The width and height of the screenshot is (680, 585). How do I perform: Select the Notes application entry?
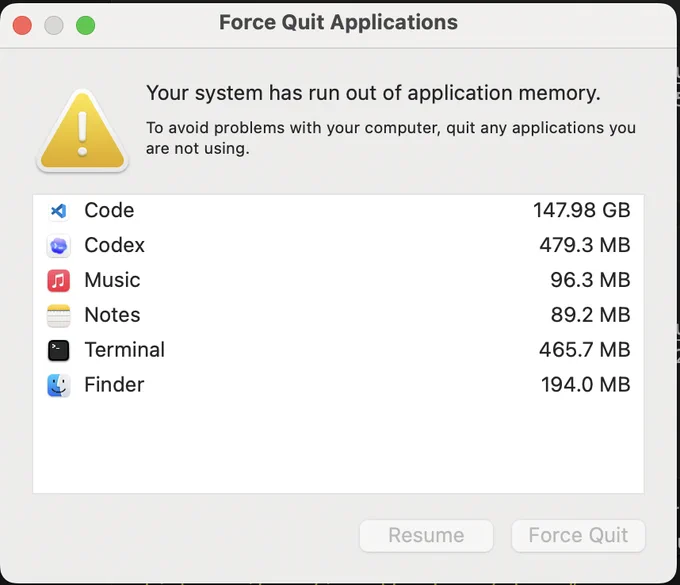click(x=338, y=315)
